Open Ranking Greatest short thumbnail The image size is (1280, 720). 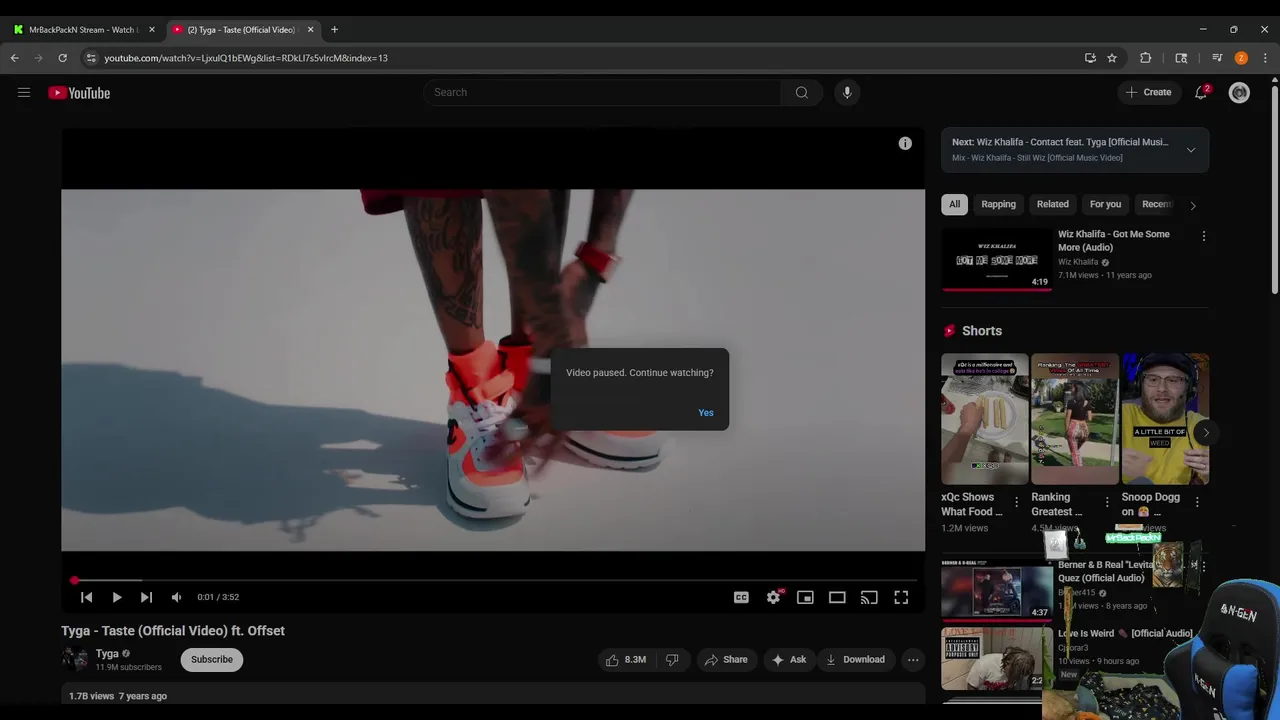[1075, 419]
